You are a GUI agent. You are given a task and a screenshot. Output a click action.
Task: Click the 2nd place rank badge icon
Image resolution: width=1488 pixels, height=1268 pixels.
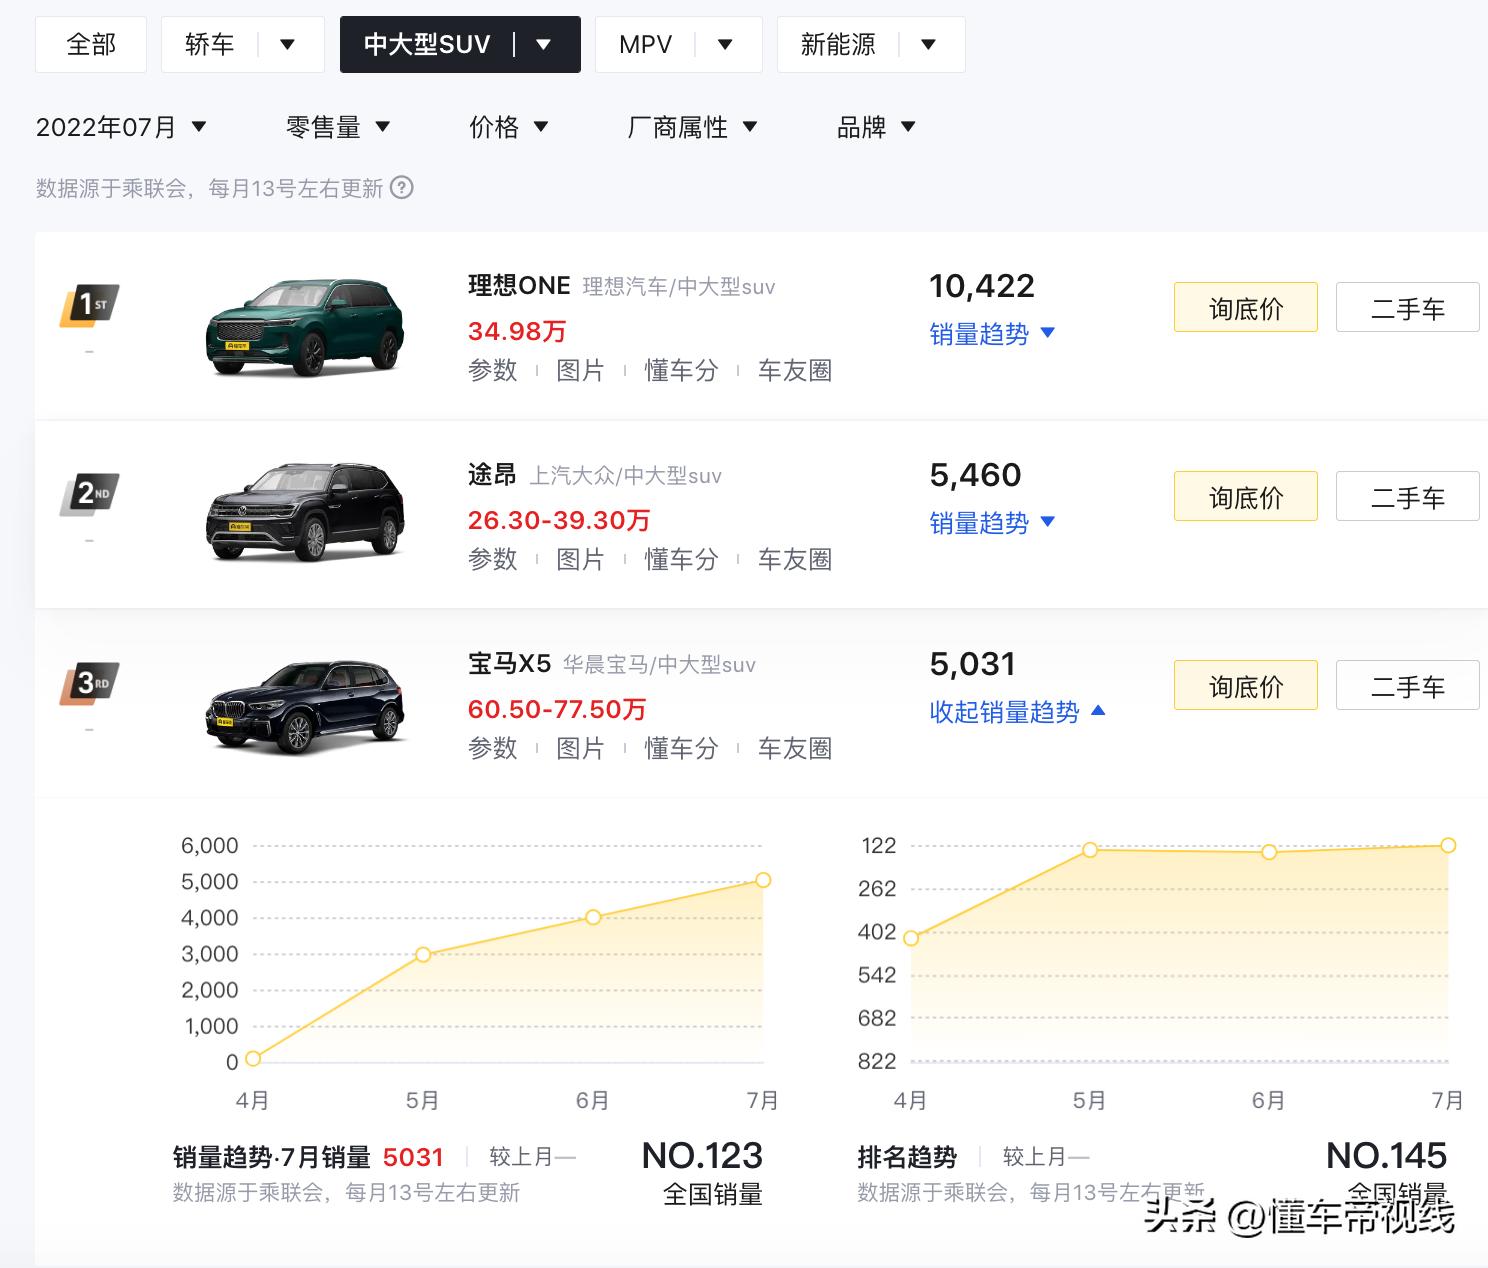point(89,494)
